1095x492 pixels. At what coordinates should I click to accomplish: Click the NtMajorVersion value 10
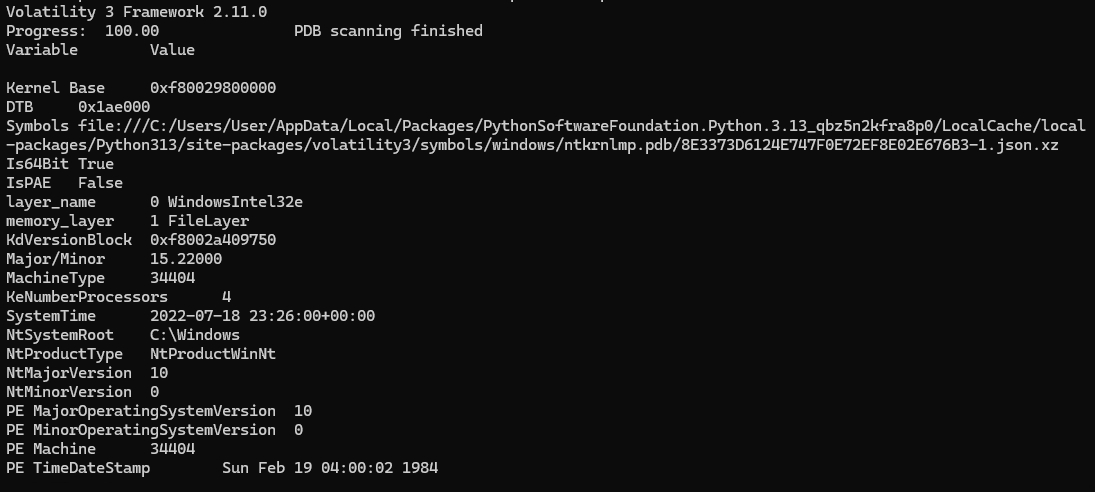point(159,373)
